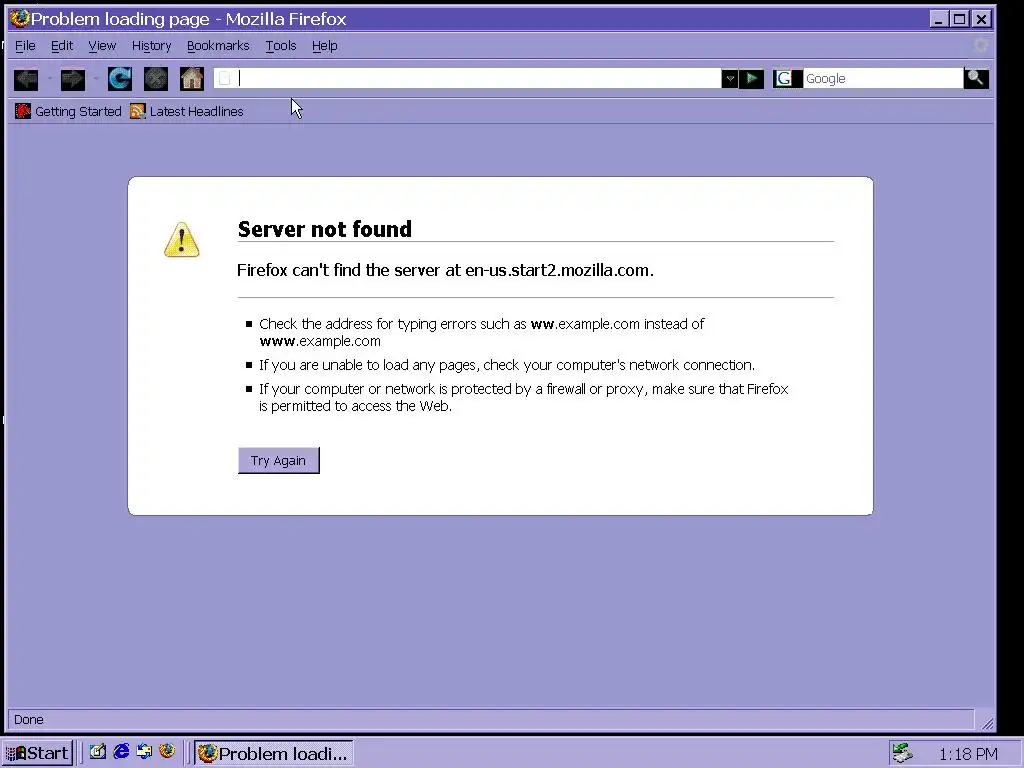This screenshot has height=768, width=1024.
Task: Click the activity throbber icon in menu bar
Action: (980, 45)
